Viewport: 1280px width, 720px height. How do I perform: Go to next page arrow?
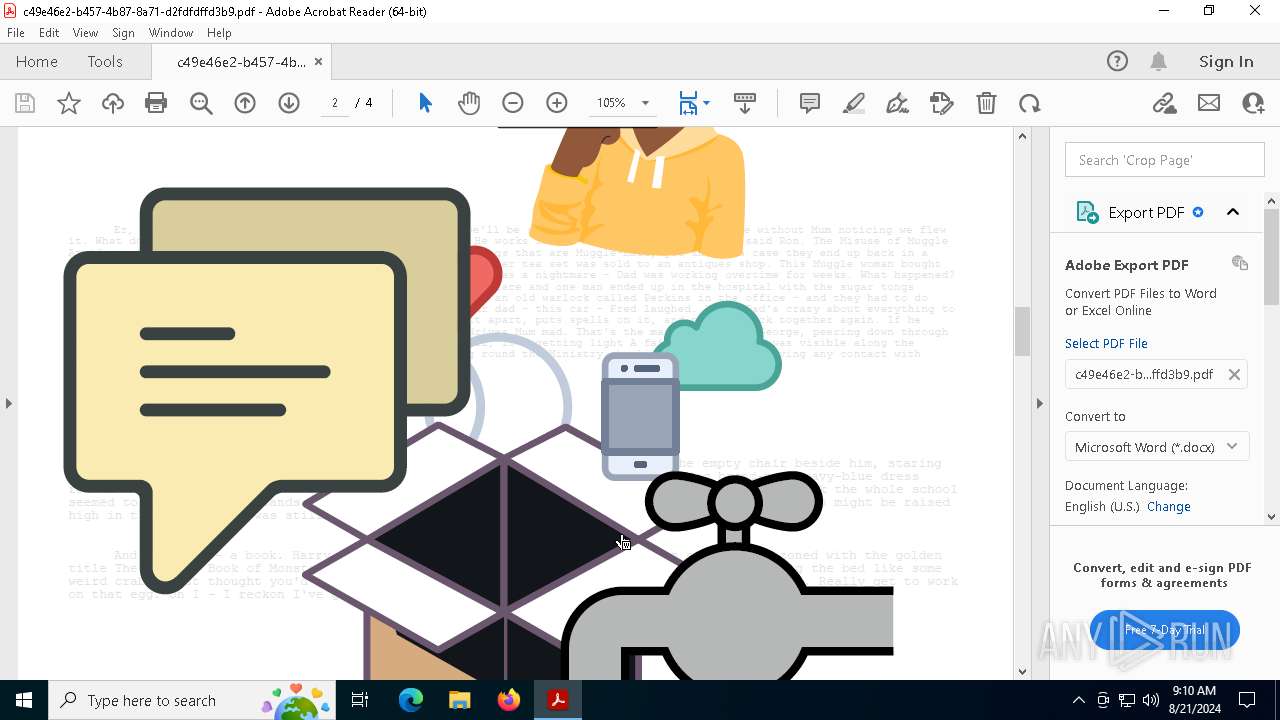click(289, 103)
